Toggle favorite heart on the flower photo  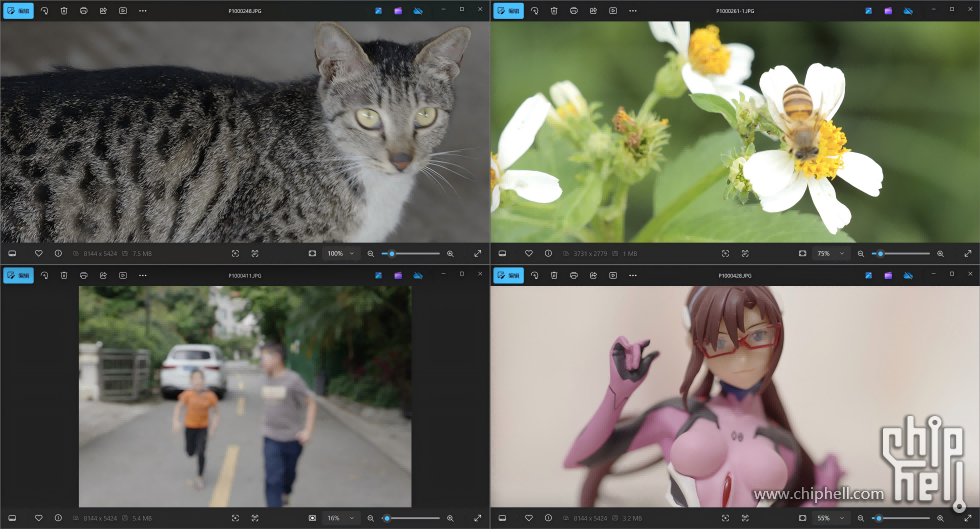pyautogui.click(x=529, y=254)
